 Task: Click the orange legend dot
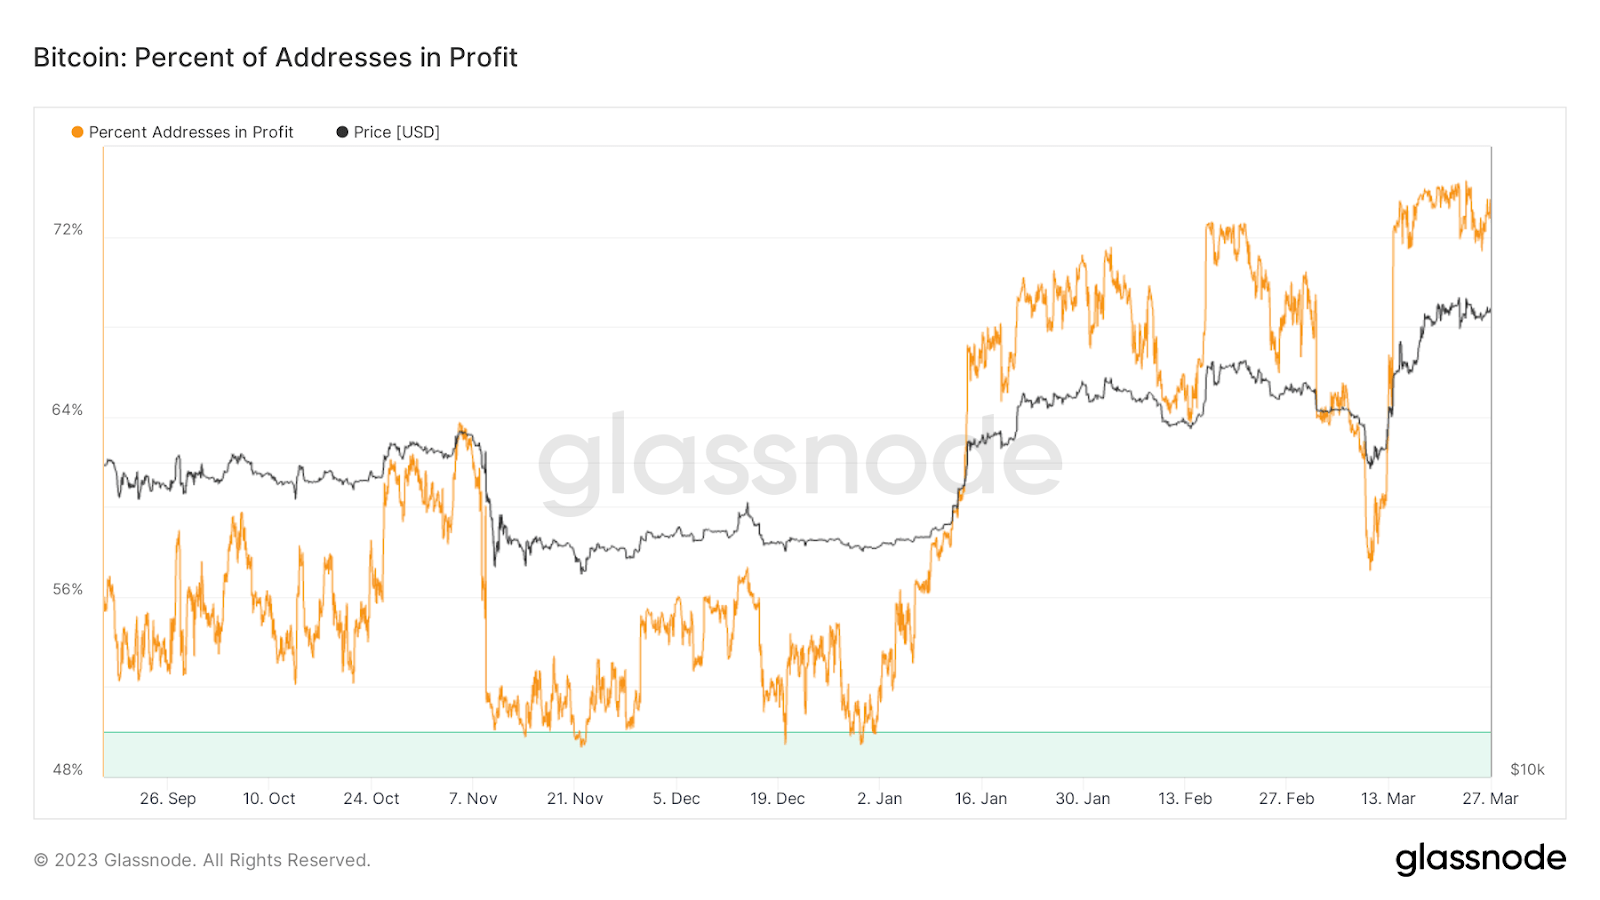pyautogui.click(x=77, y=132)
